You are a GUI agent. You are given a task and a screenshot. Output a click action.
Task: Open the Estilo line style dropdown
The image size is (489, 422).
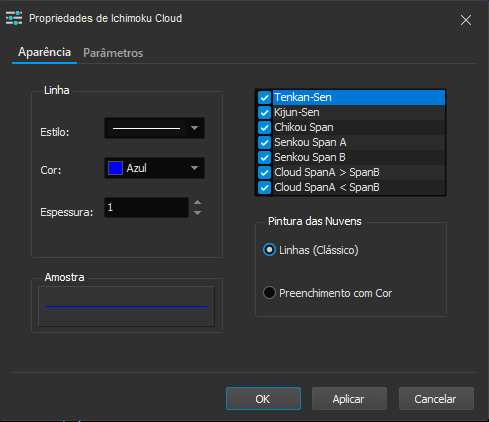coord(154,128)
